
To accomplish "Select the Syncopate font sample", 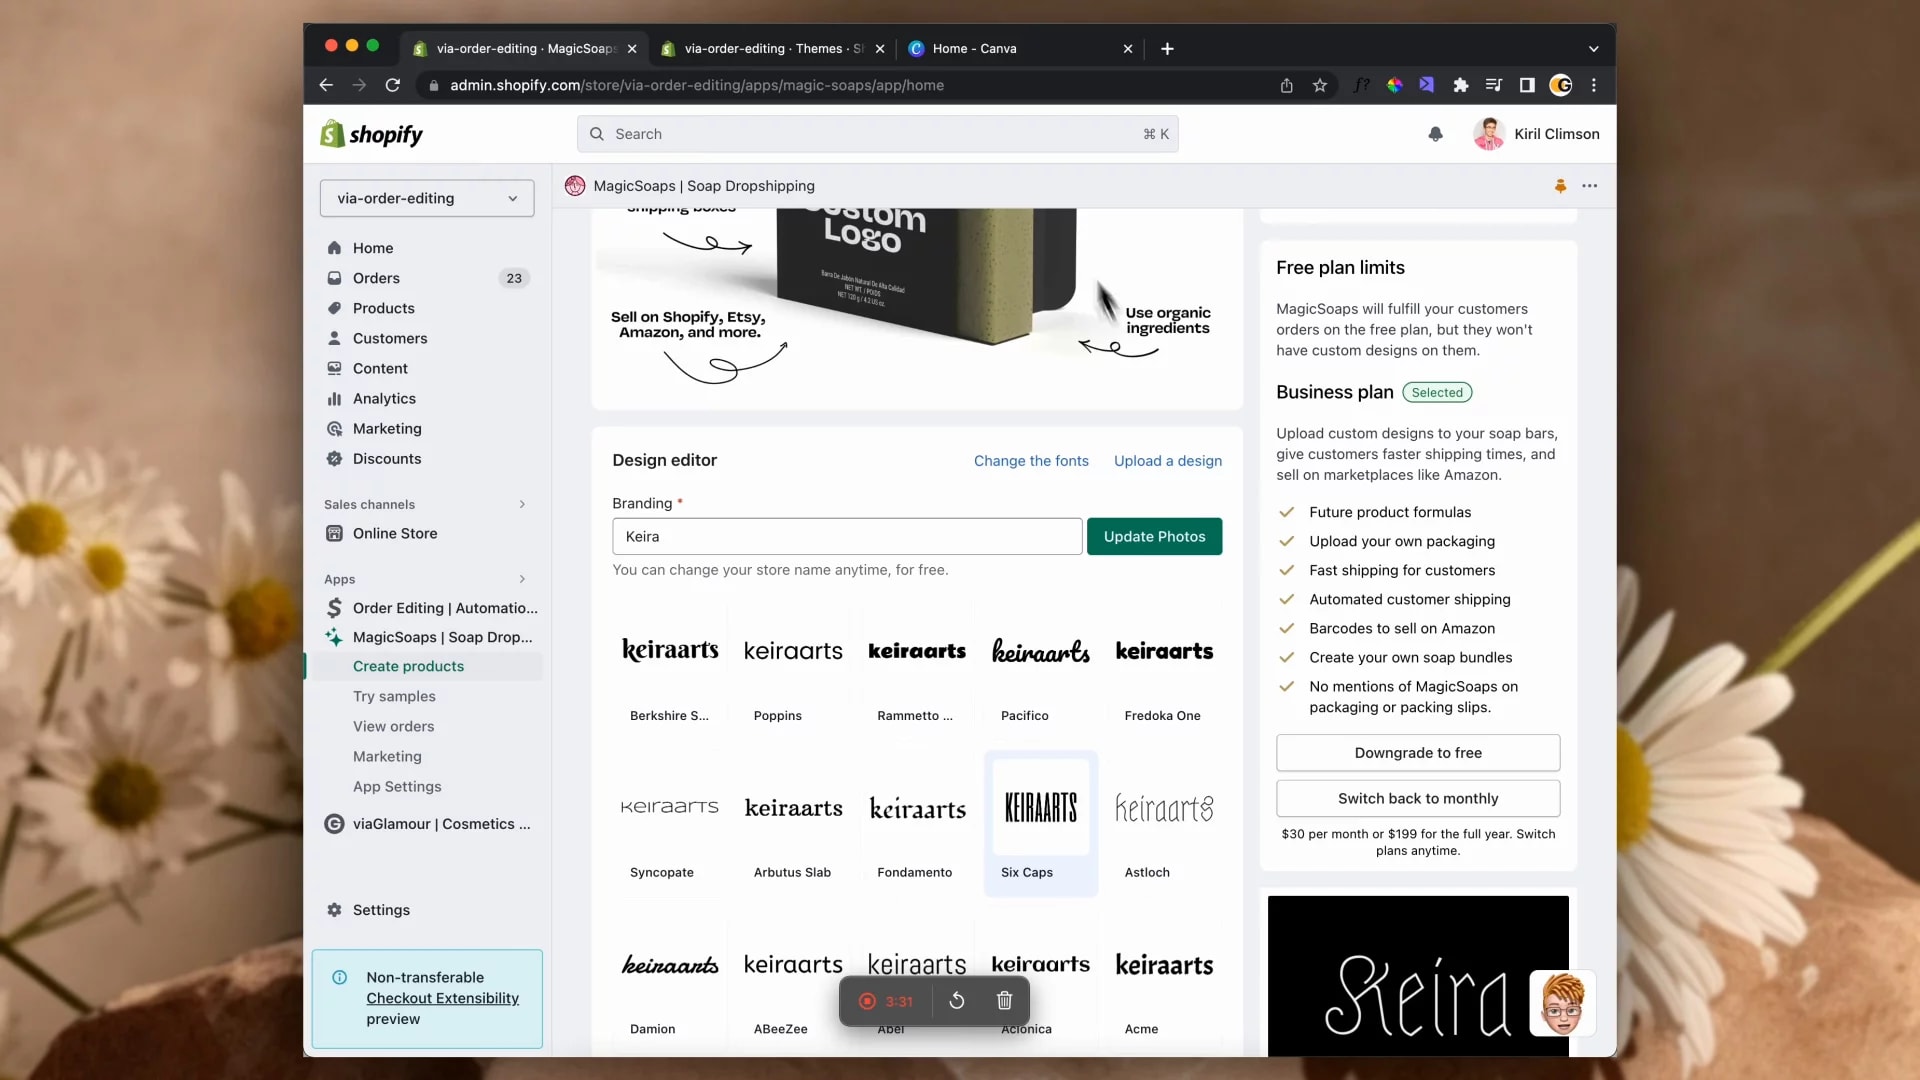I will (x=670, y=823).
